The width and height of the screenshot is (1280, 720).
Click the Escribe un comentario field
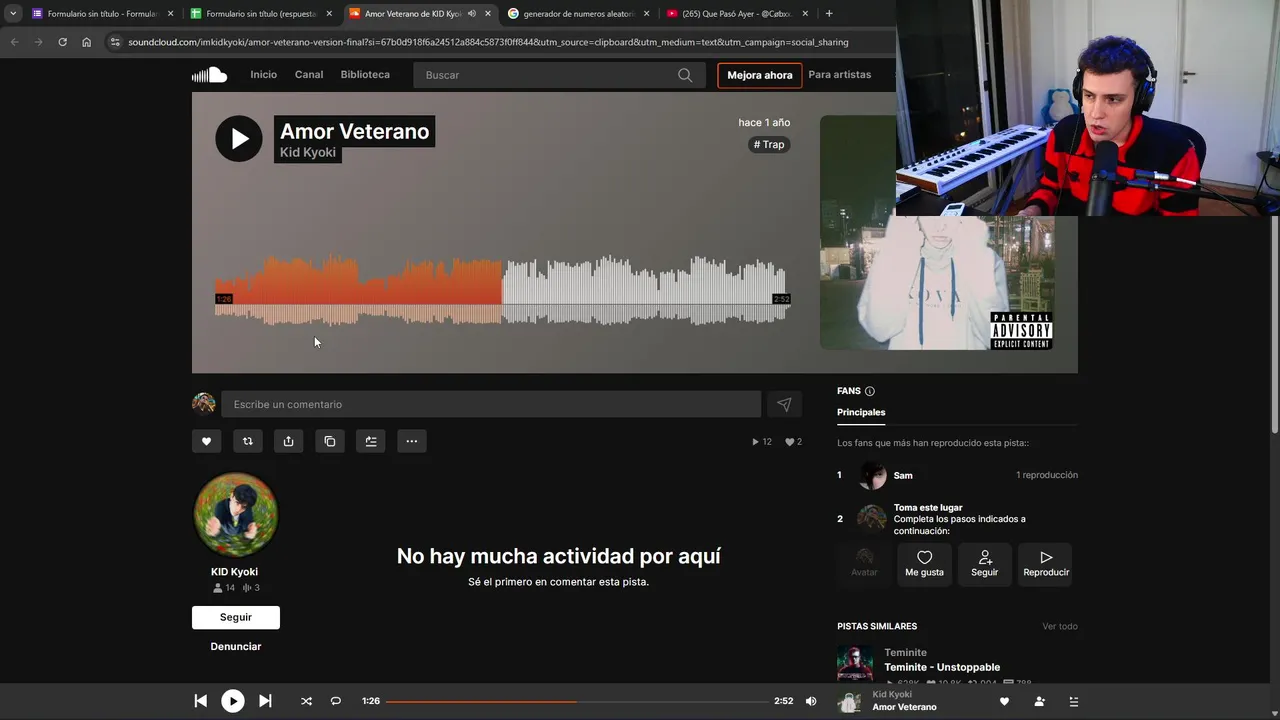point(491,404)
